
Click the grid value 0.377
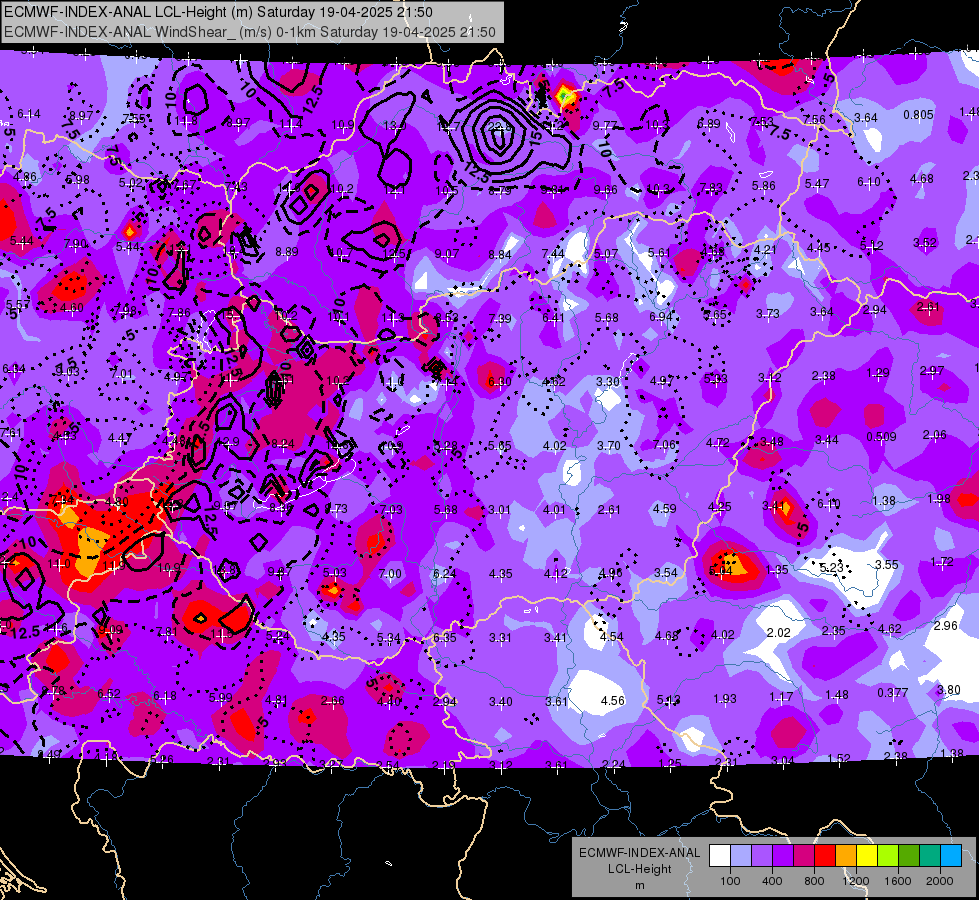pyautogui.click(x=892, y=692)
